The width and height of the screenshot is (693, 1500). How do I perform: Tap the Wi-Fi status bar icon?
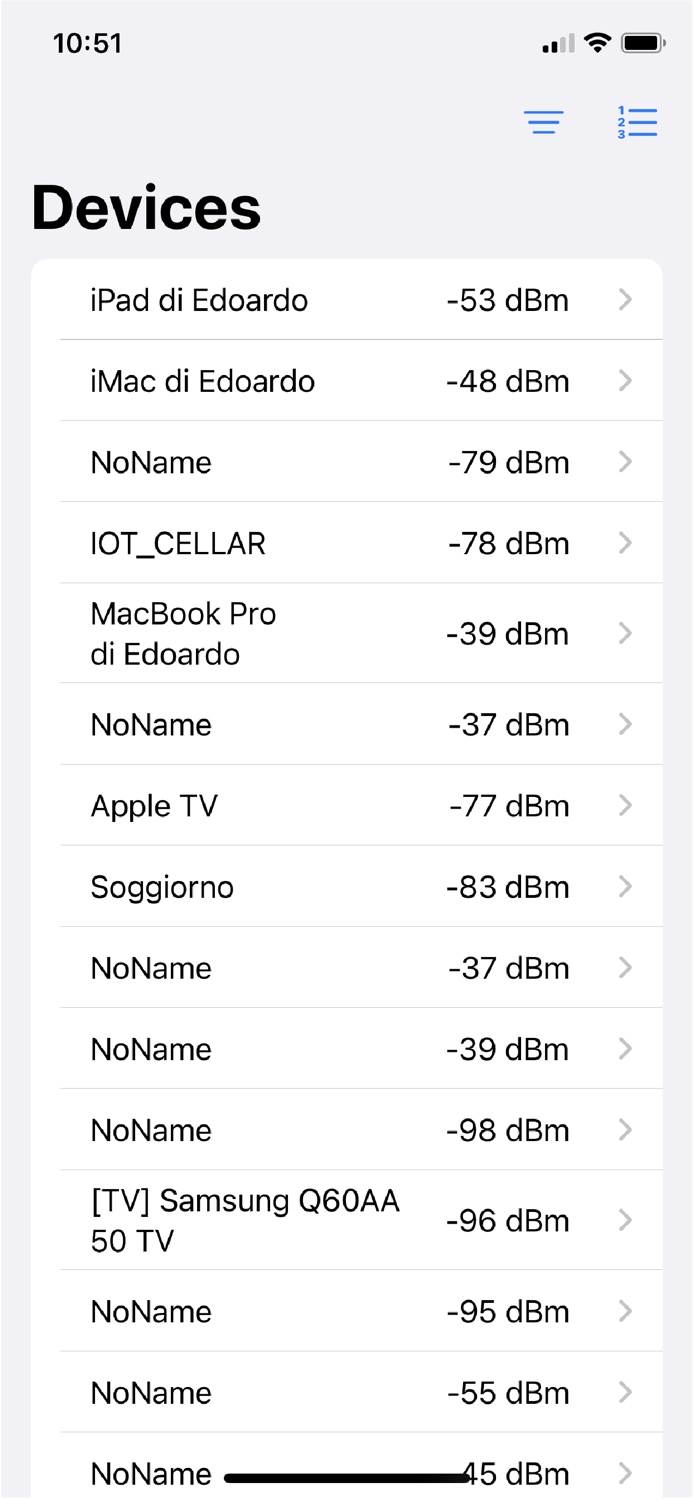pyautogui.click(x=597, y=42)
